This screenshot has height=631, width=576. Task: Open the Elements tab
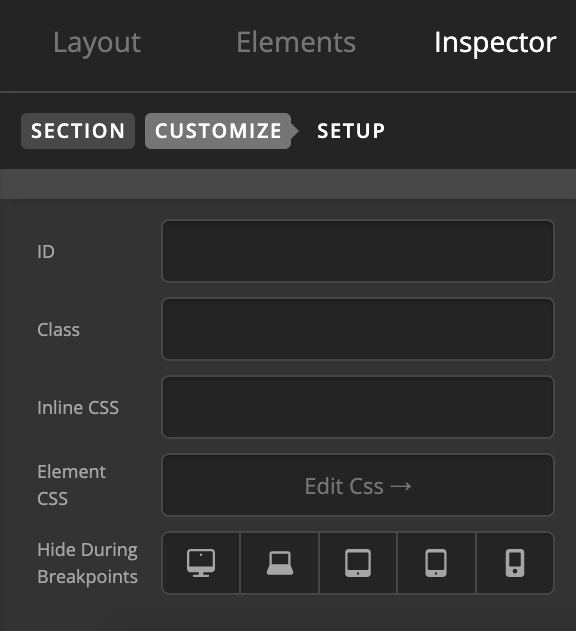296,42
